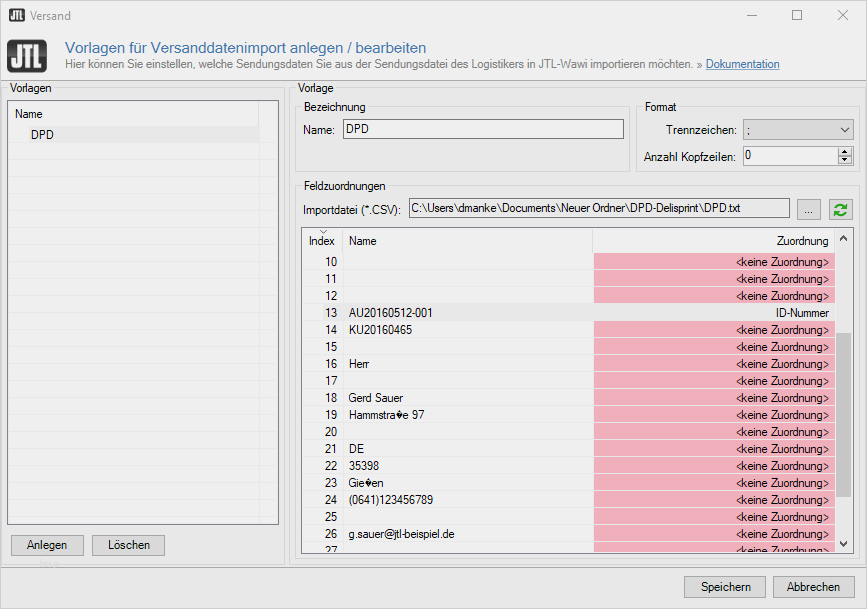Screen dimensions: 867x609
Task: Cancel the dialog with Abbrechen
Action: (814, 587)
